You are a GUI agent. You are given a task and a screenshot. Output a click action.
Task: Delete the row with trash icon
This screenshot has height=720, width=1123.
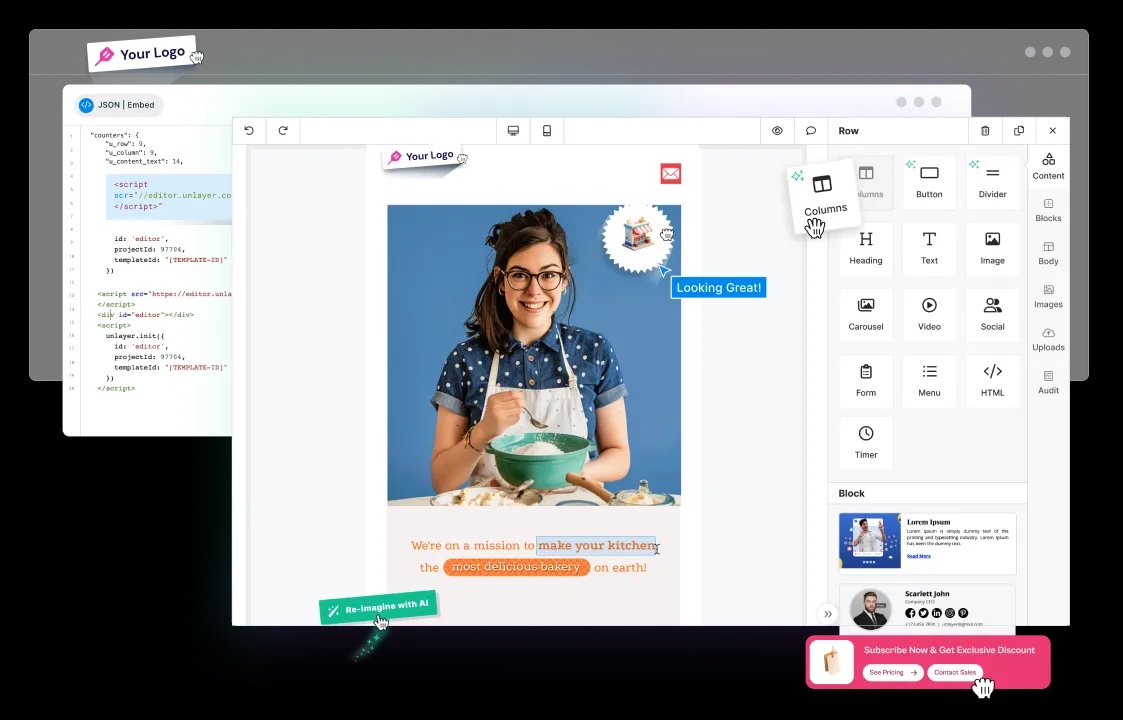(x=985, y=131)
